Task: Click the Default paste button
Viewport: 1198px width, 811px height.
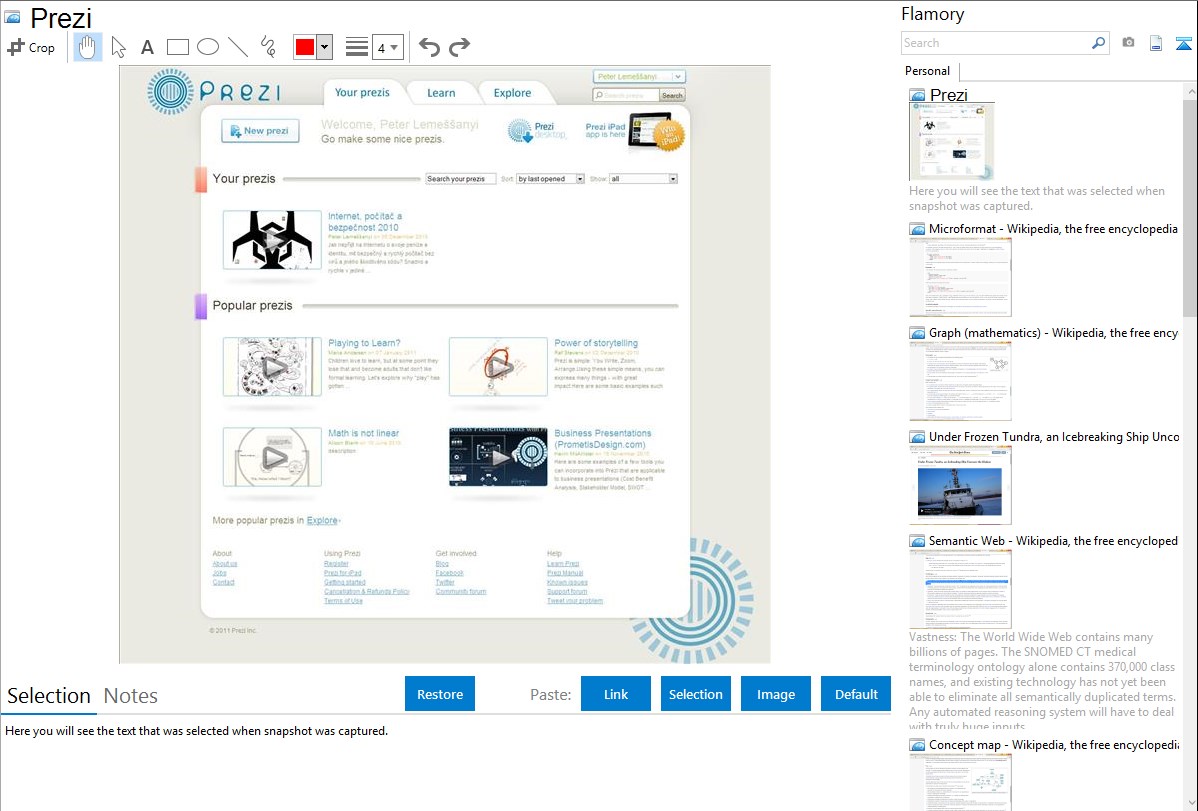Action: pos(856,694)
